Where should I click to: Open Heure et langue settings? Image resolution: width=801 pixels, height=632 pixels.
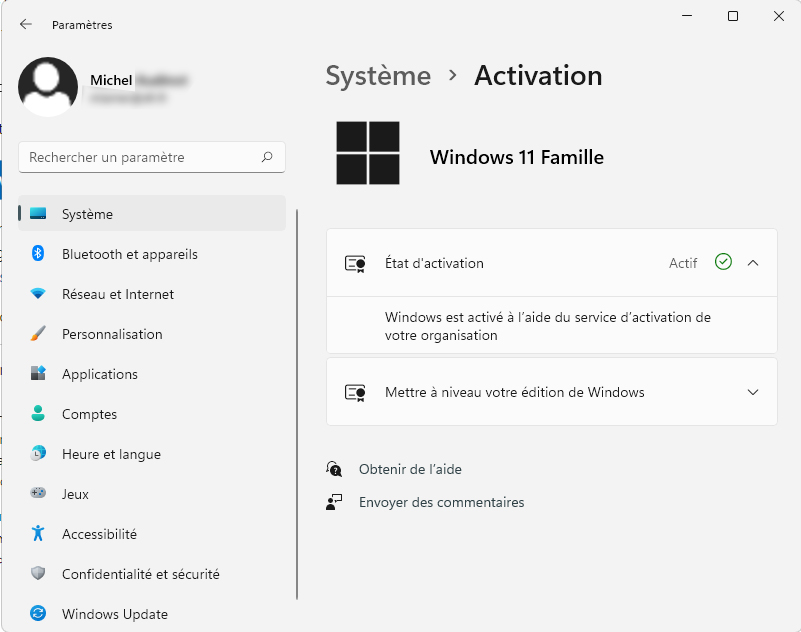pyautogui.click(x=152, y=453)
